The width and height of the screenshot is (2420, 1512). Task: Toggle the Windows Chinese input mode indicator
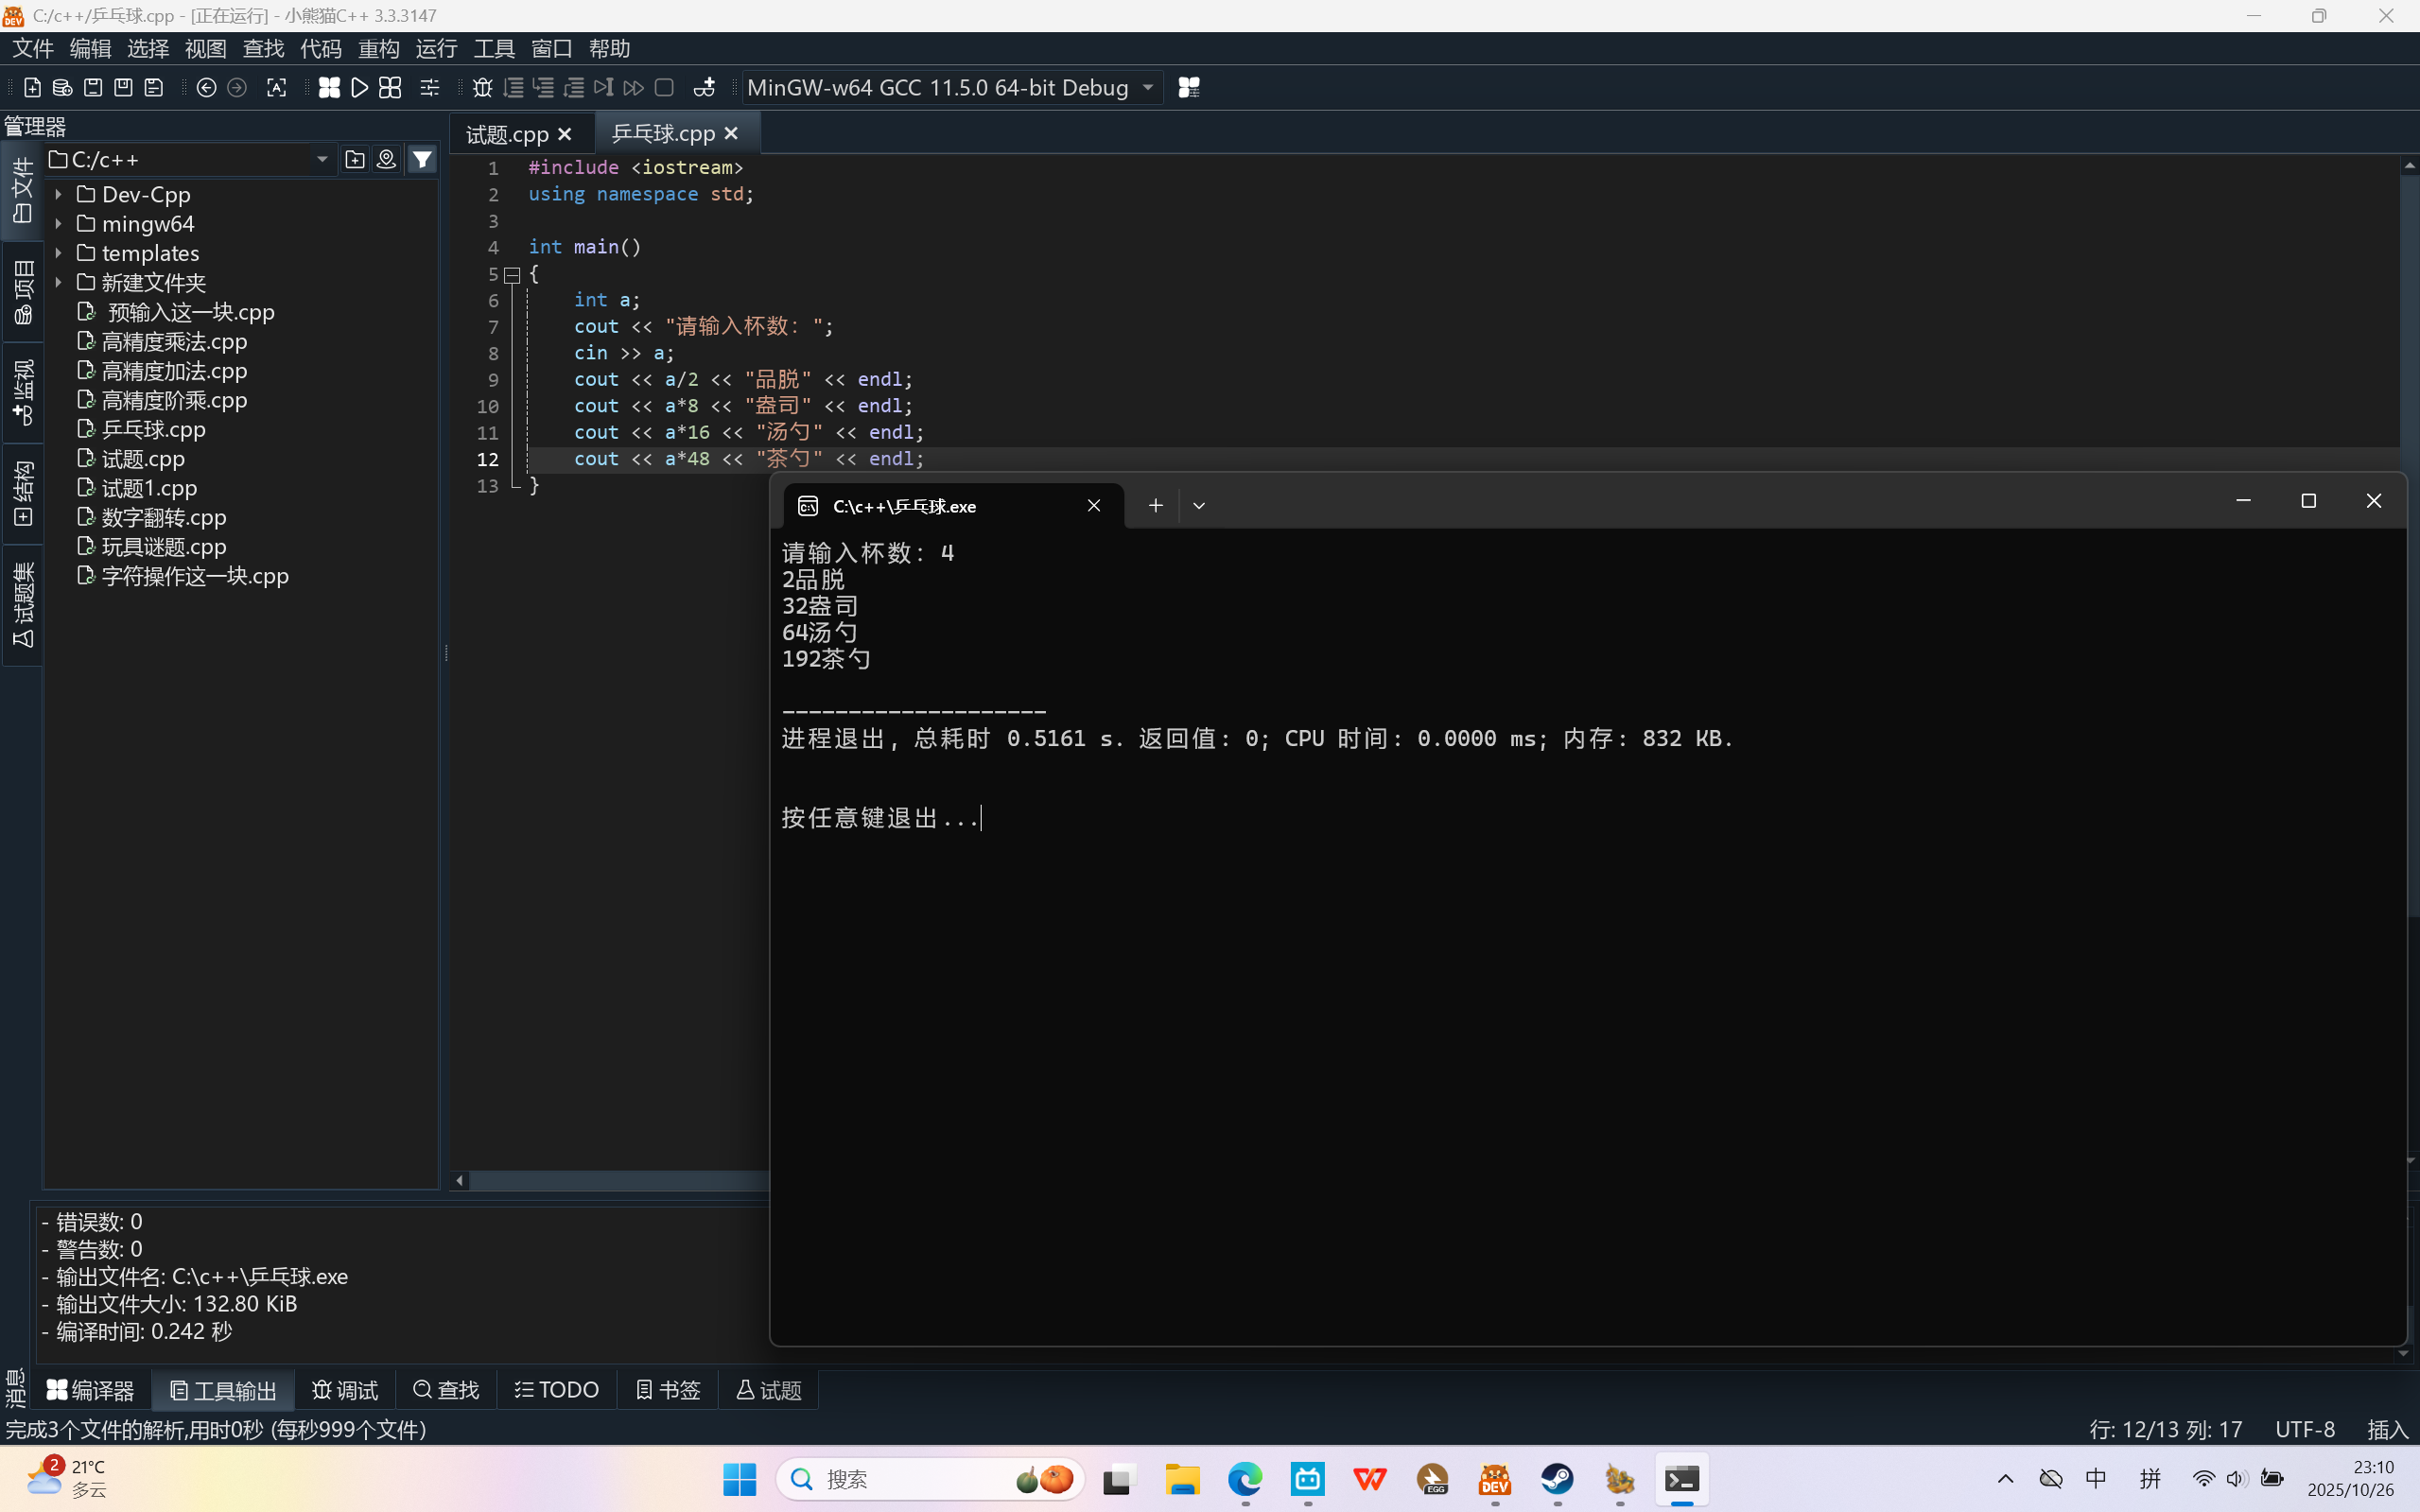2096,1478
